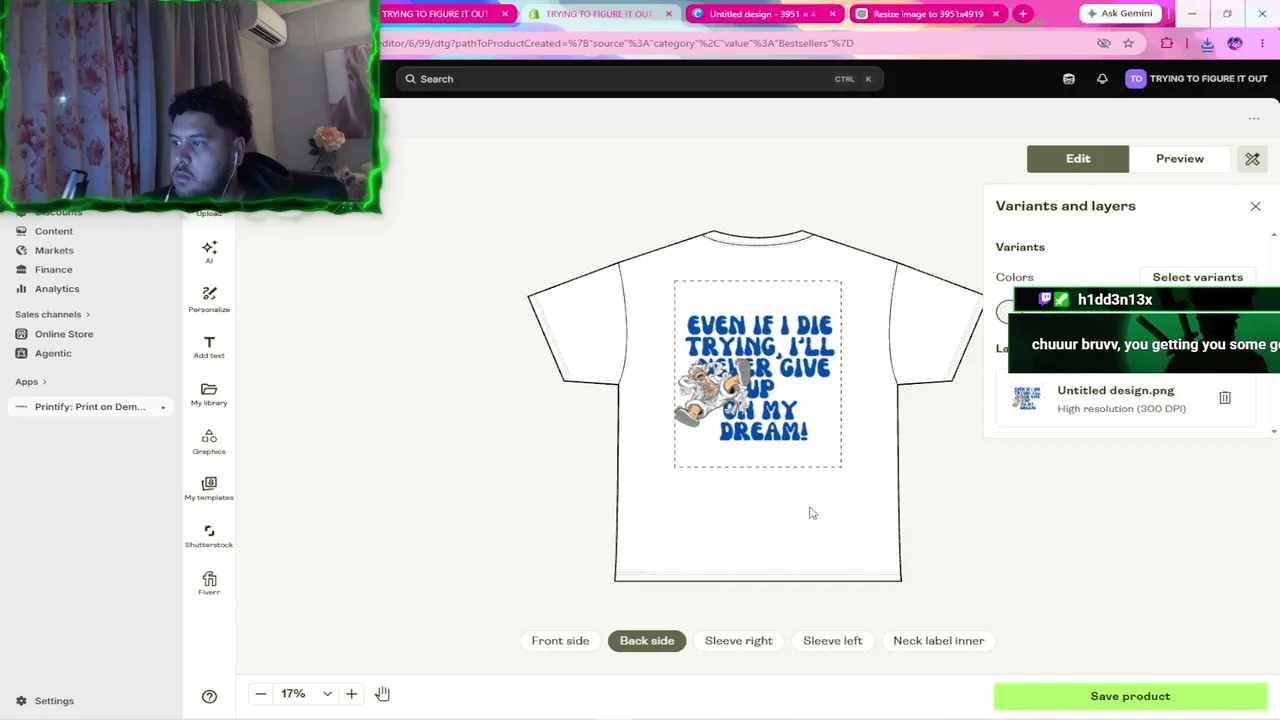1280x720 pixels.
Task: Zoom in with the plus button
Action: click(x=351, y=694)
